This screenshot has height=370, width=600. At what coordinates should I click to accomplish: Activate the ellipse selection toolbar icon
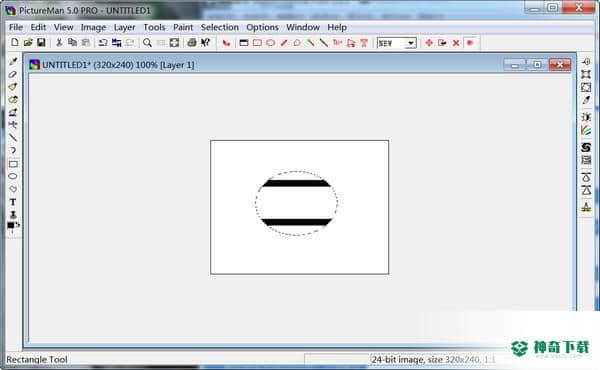pyautogui.click(x=271, y=42)
